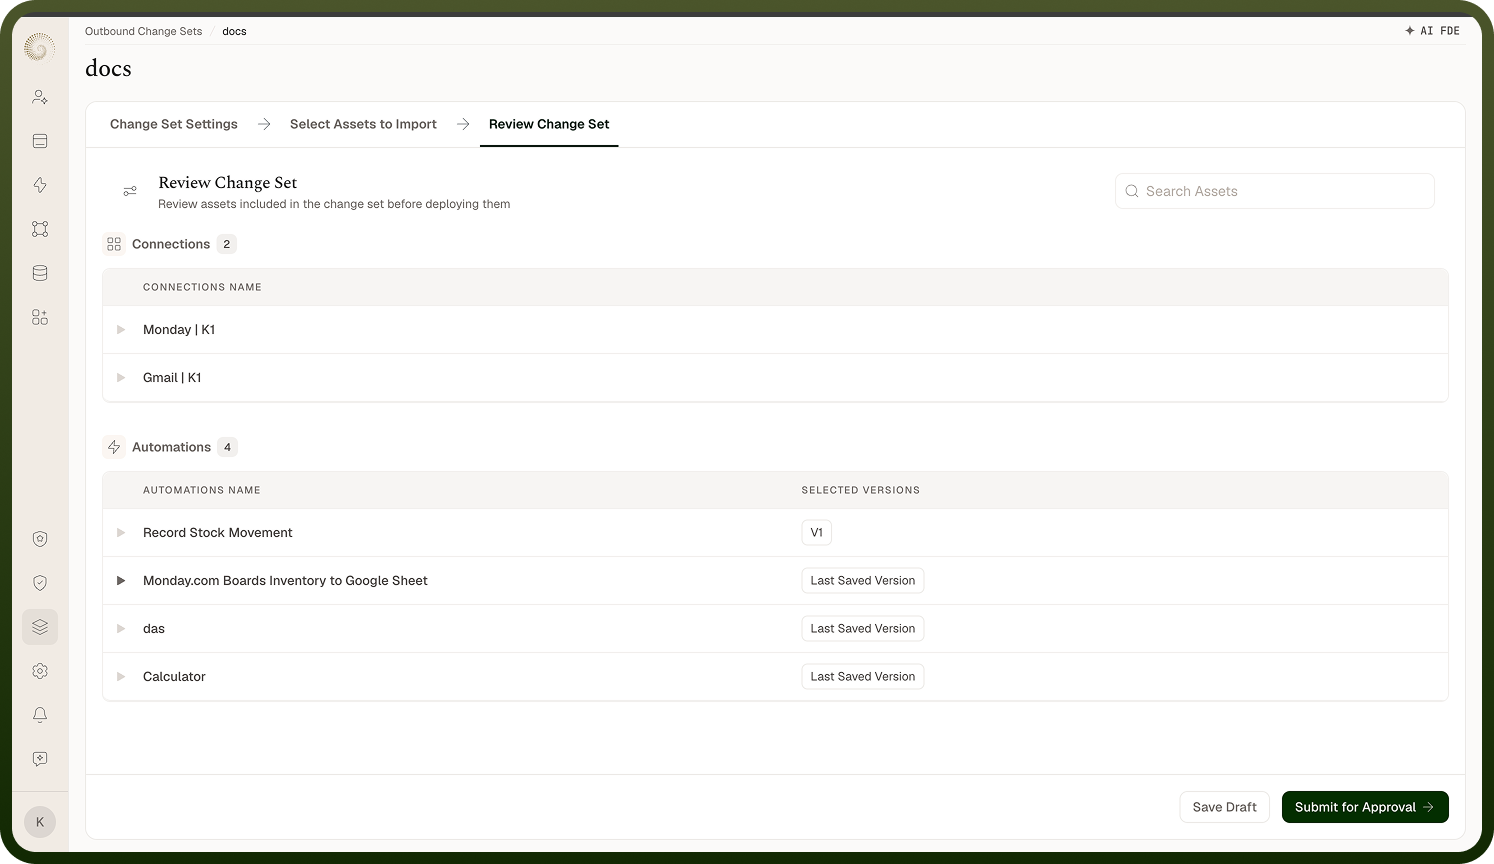Click the Connections section grid icon
This screenshot has height=864, width=1494.
coord(114,244)
